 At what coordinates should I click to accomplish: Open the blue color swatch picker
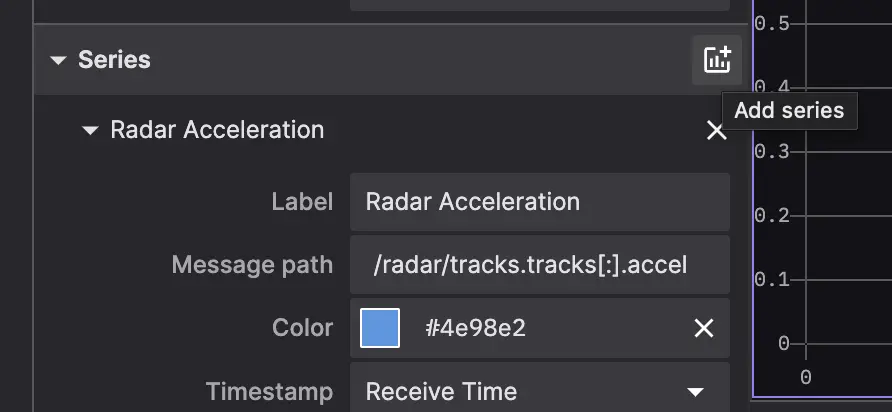pos(380,328)
